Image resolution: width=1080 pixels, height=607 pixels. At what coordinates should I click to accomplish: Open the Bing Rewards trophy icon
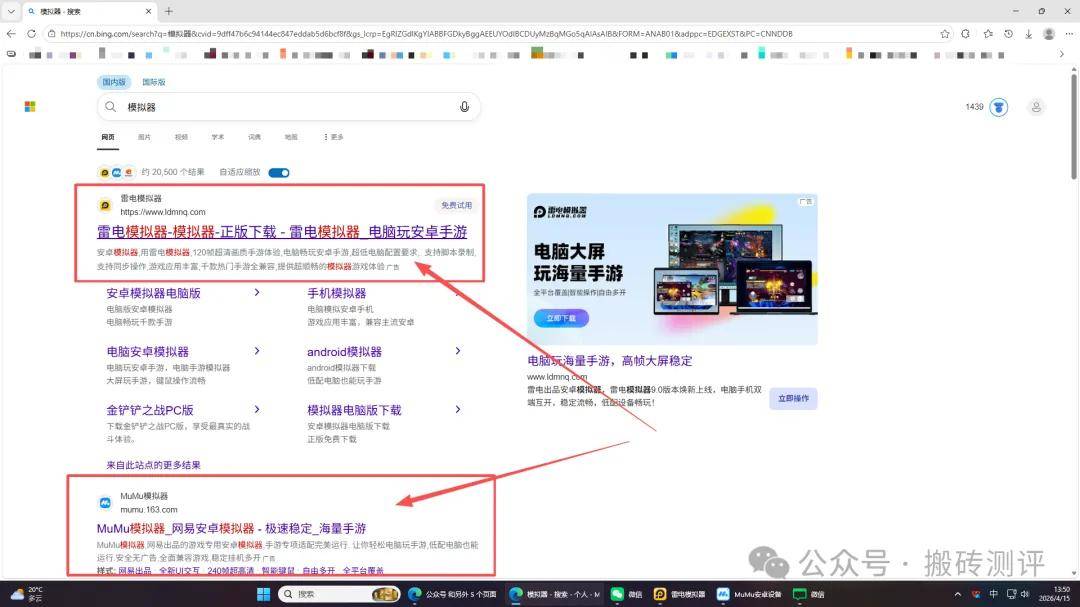[1000, 107]
